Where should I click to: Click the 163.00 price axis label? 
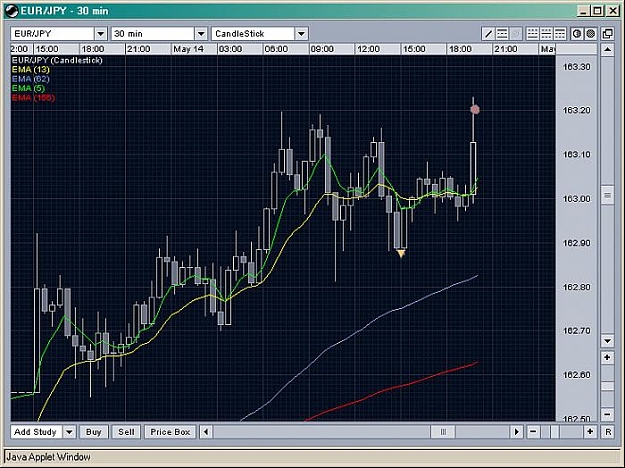pos(576,199)
